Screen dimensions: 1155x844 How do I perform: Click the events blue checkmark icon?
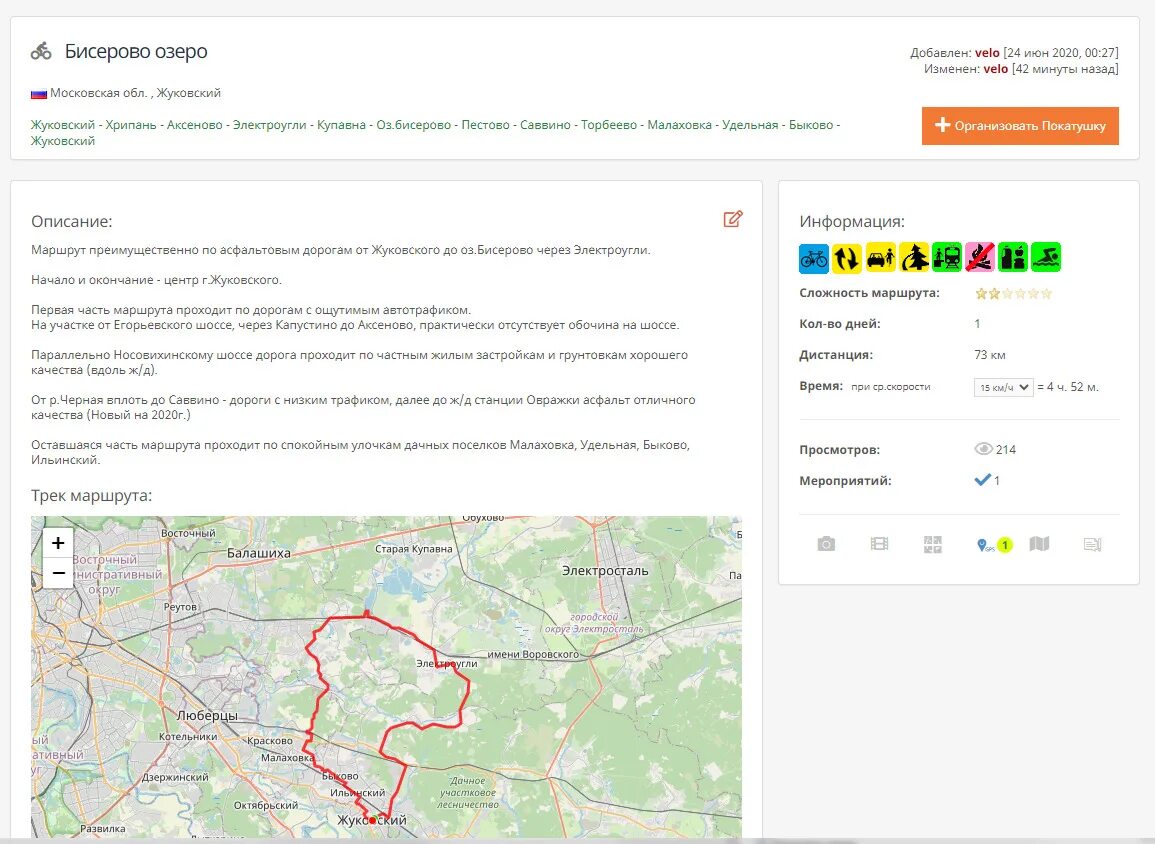coord(982,480)
